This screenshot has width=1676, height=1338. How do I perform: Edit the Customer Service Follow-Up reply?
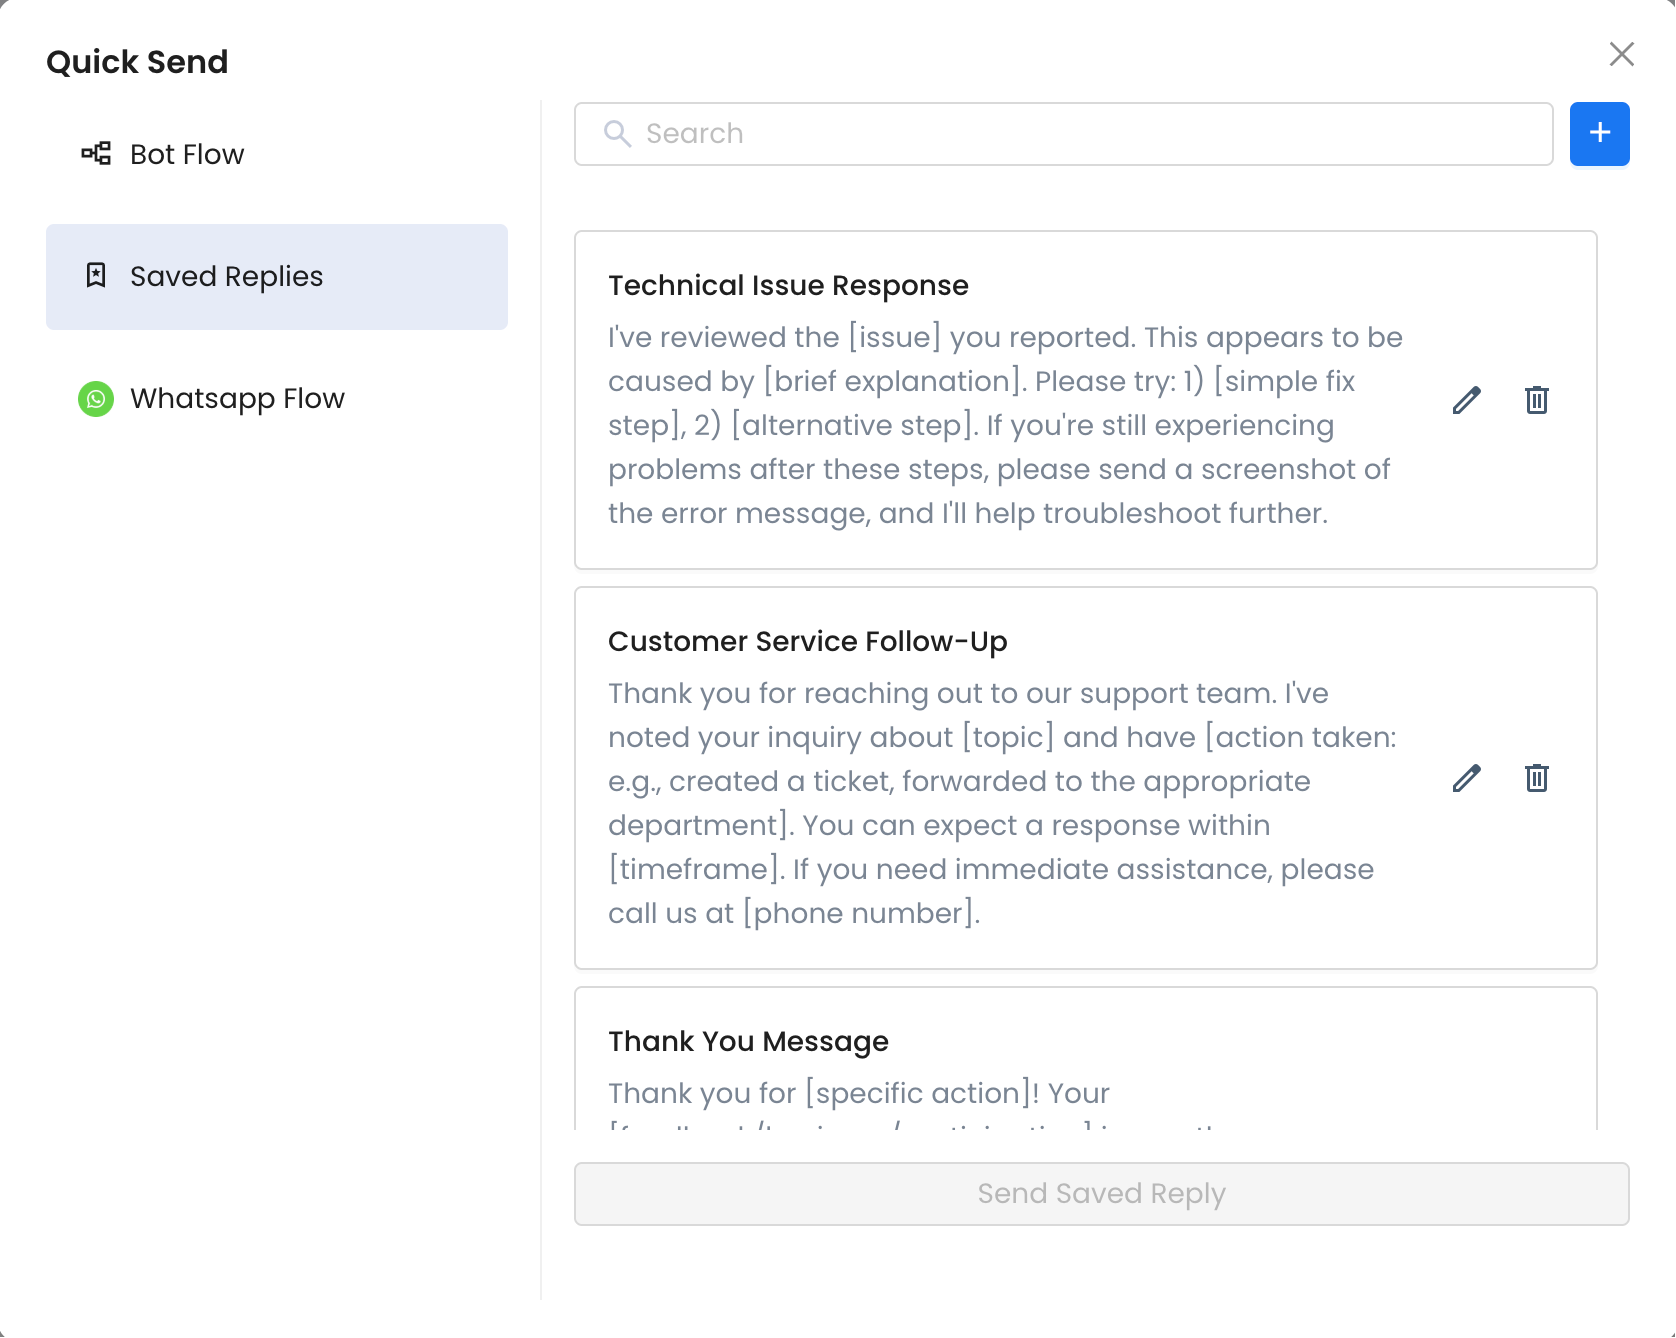(1466, 778)
